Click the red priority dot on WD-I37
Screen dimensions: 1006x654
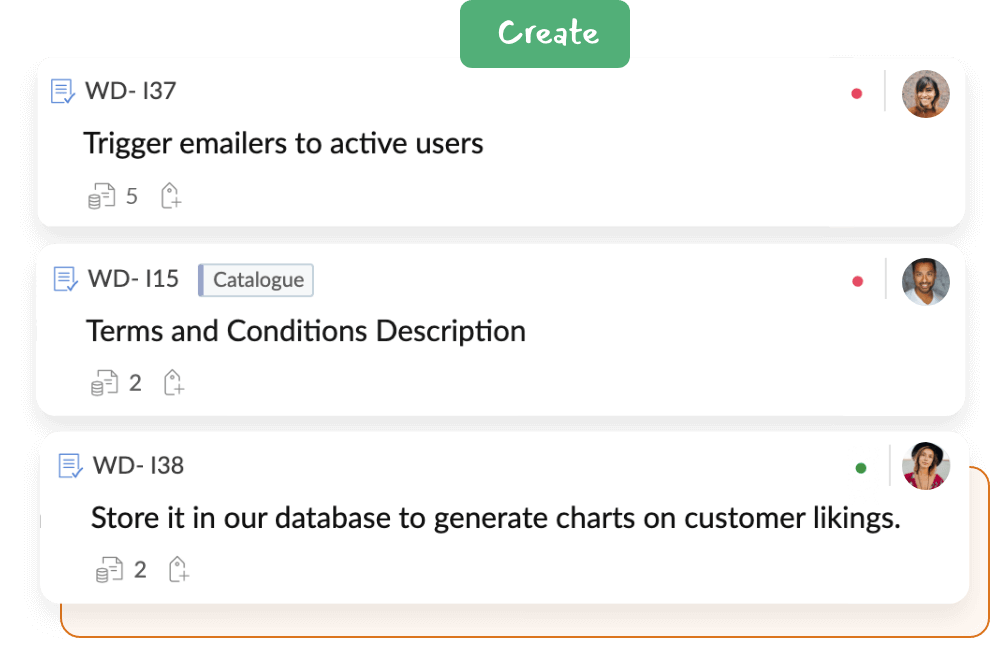click(857, 94)
